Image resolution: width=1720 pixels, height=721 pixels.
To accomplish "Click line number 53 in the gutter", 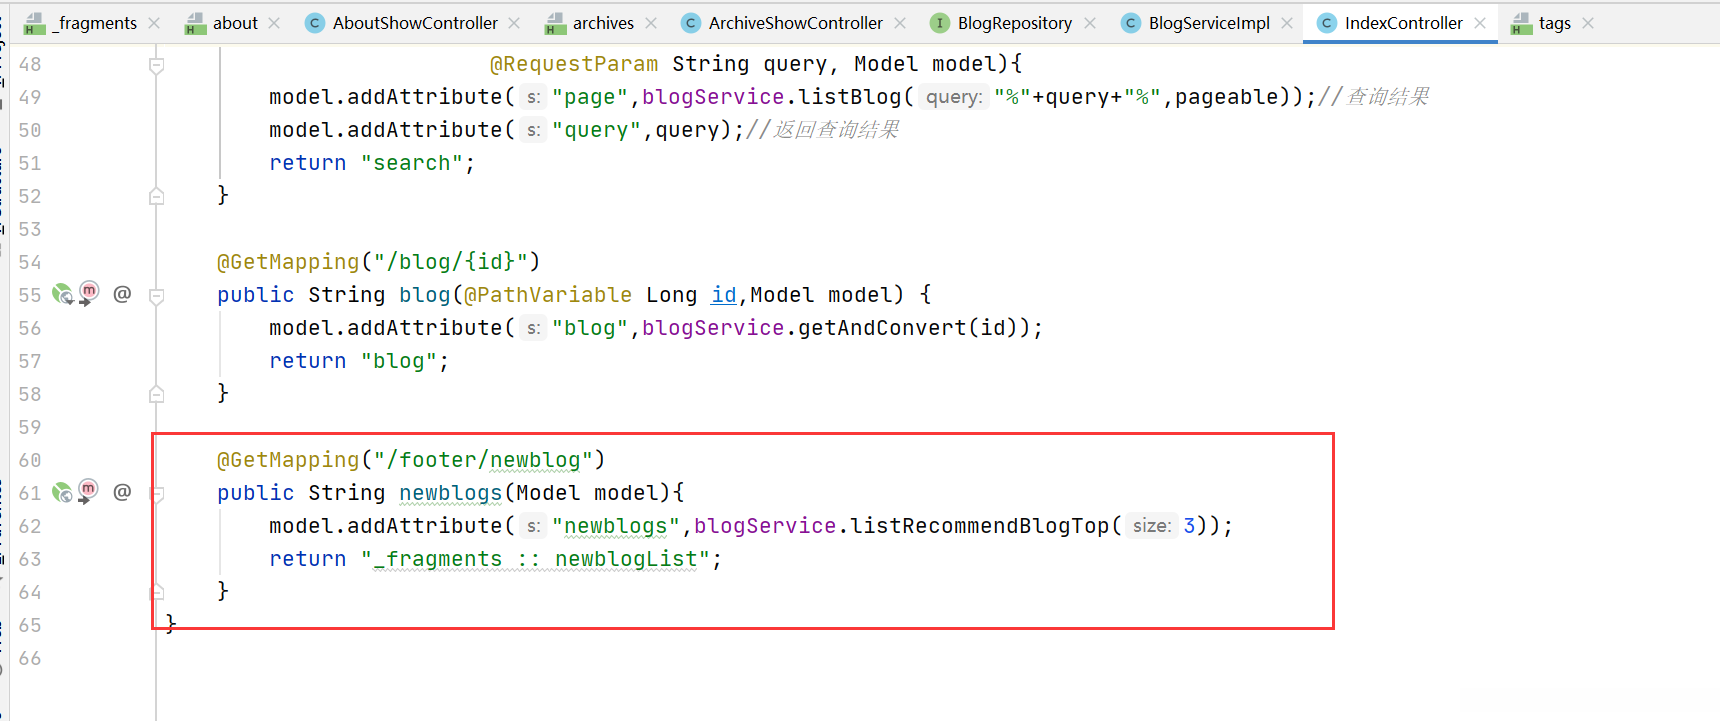I will (30, 229).
